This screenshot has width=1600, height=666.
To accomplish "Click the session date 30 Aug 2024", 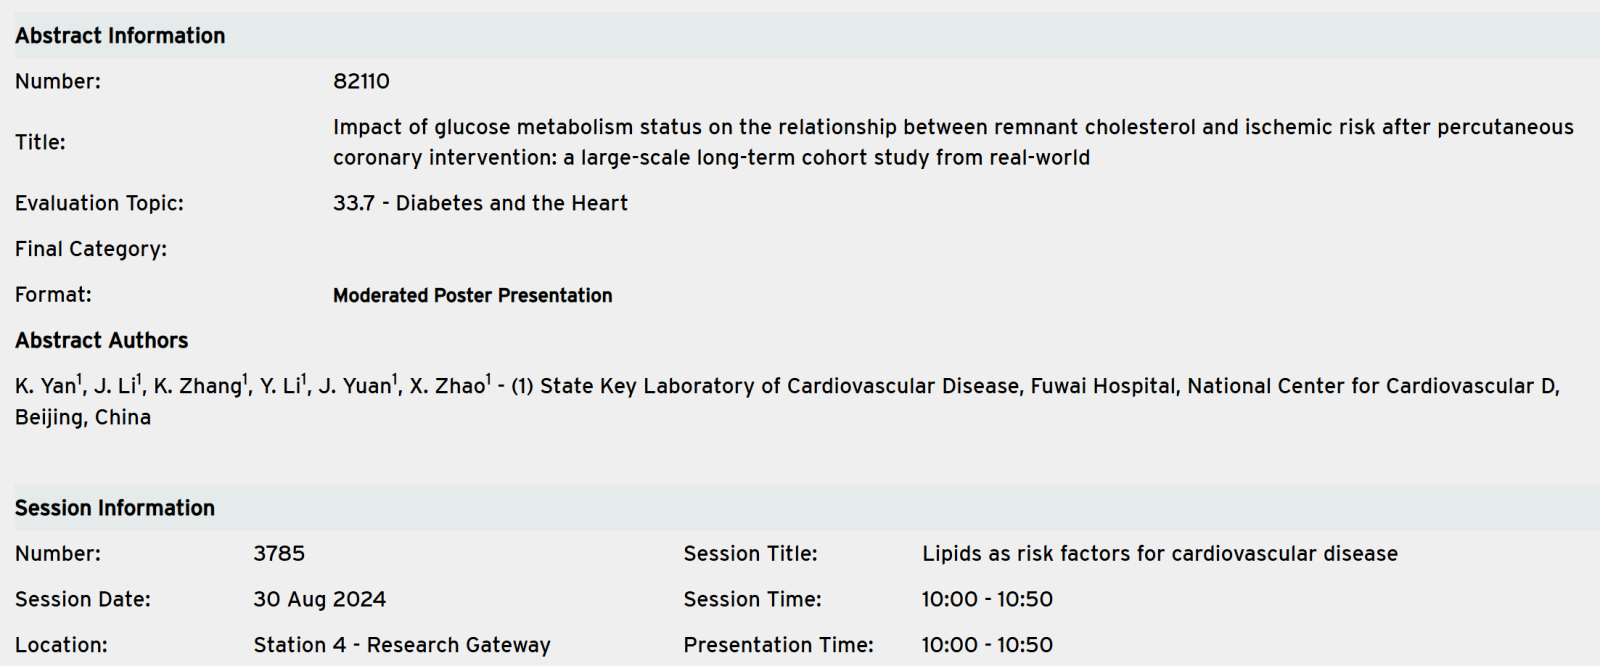I will 319,600.
